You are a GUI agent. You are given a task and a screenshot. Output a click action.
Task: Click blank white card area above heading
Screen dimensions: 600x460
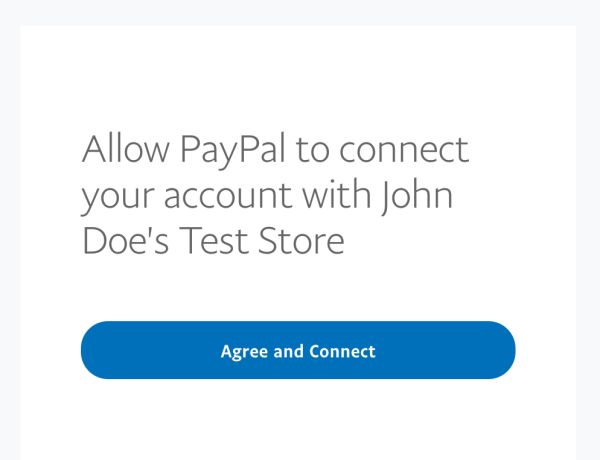pyautogui.click(x=298, y=77)
